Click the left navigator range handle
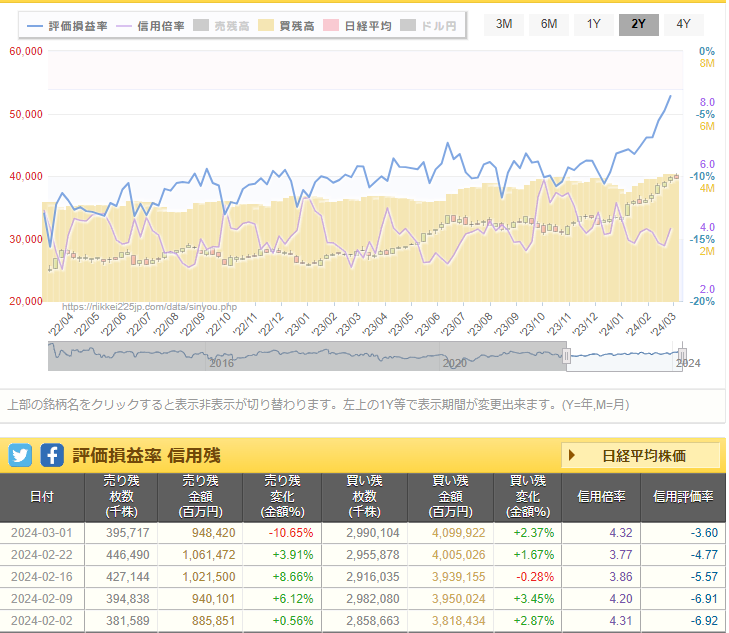Viewport: 729px width, 633px height. (566, 356)
